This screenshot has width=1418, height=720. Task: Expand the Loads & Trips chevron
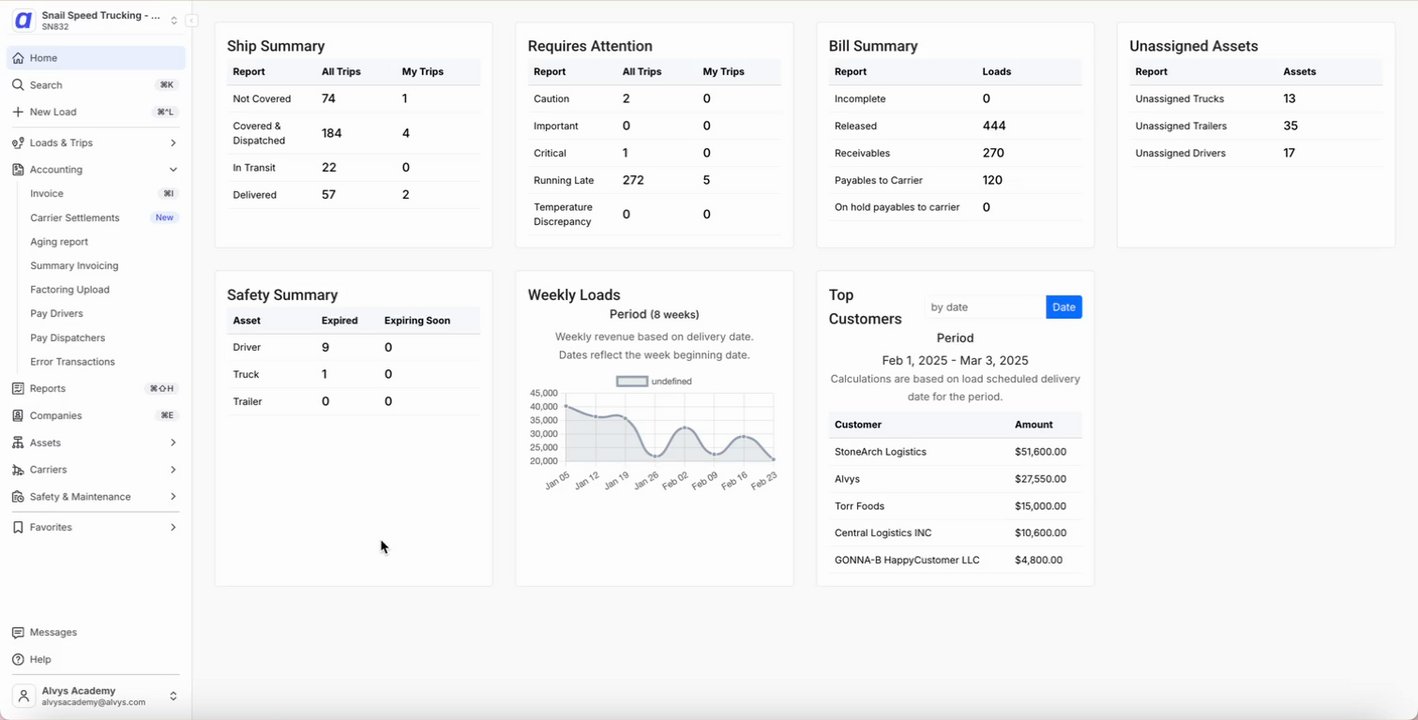[x=173, y=143]
